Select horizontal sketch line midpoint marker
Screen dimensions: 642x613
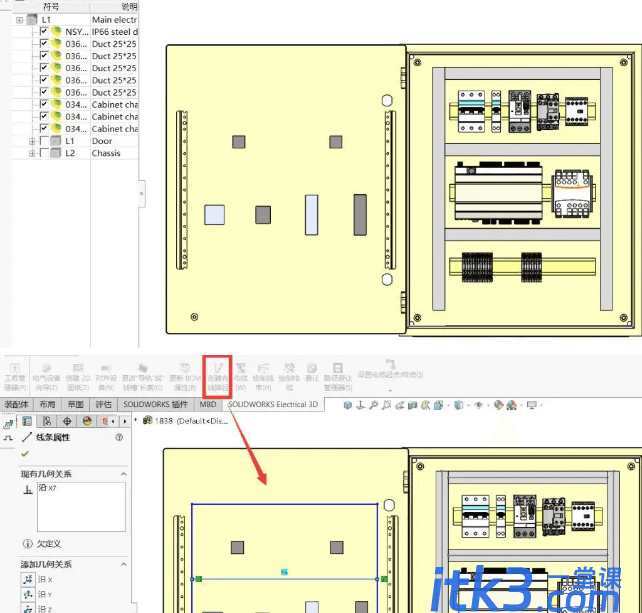tap(284, 572)
